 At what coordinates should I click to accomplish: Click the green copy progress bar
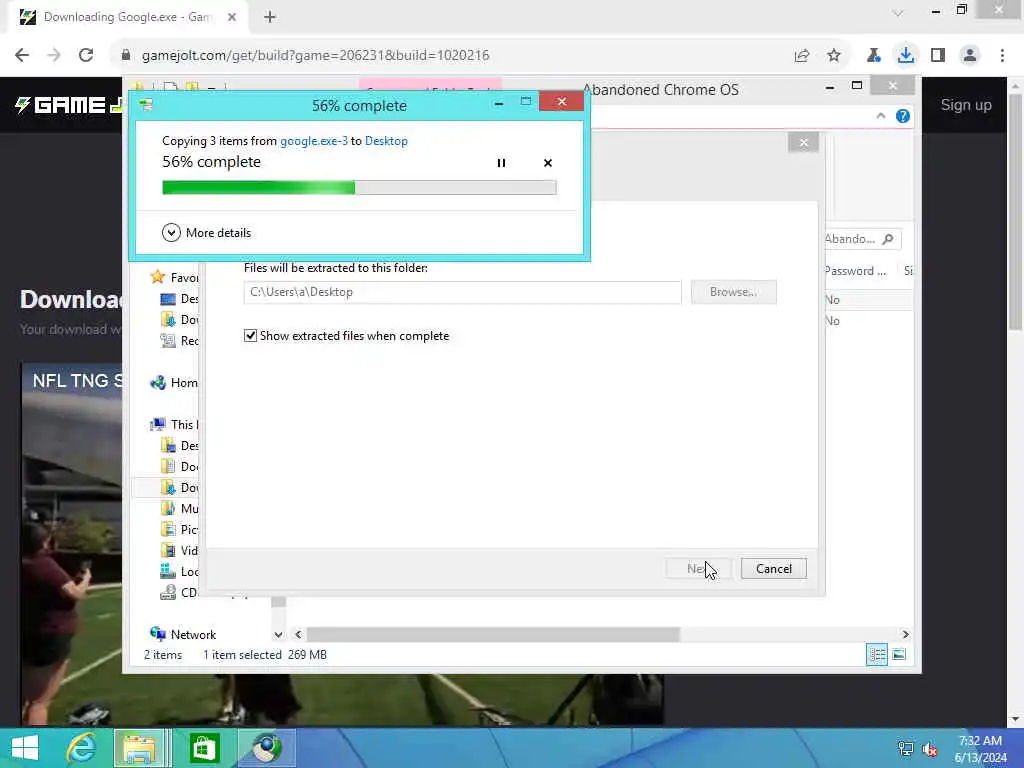tap(359, 187)
